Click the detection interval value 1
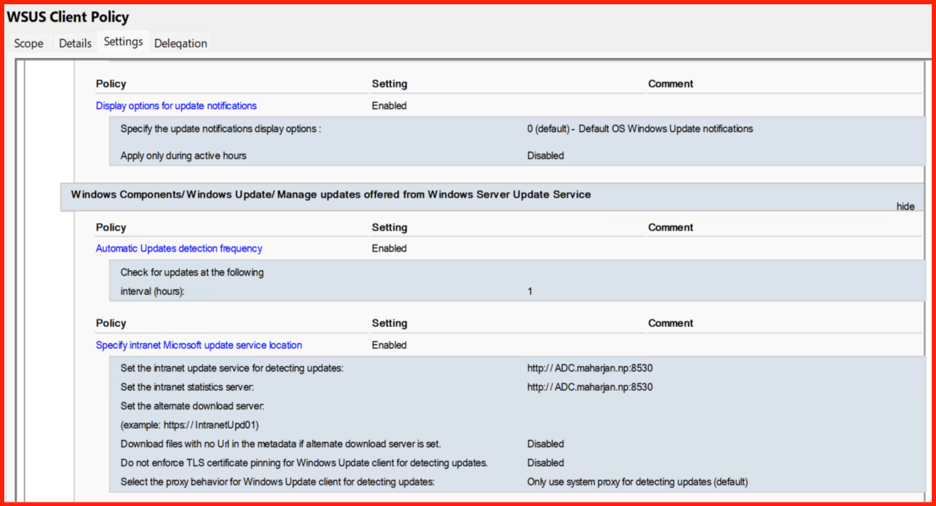Image resolution: width=936 pixels, height=506 pixels. [x=529, y=291]
